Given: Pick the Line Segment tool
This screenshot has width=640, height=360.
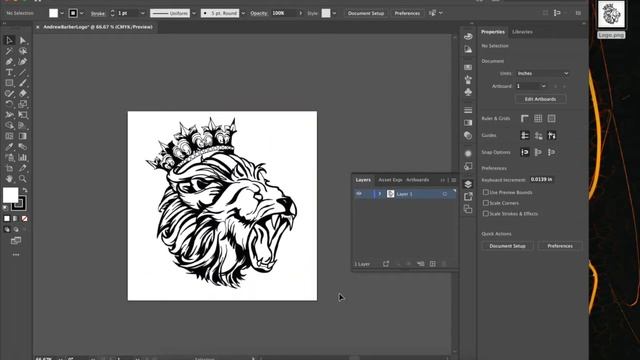Looking at the screenshot, I should click(22, 72).
